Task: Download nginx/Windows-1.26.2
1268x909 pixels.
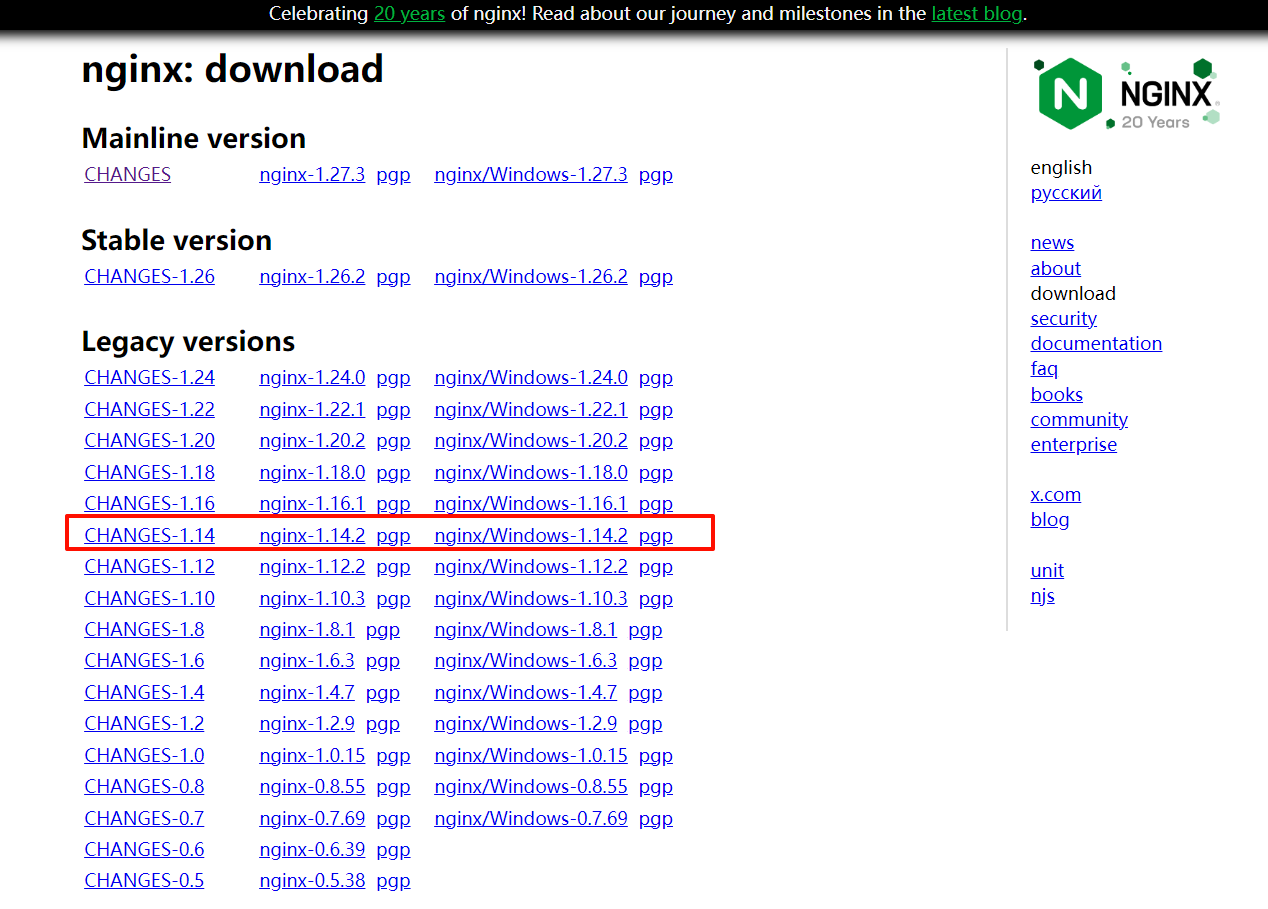Action: (x=531, y=276)
